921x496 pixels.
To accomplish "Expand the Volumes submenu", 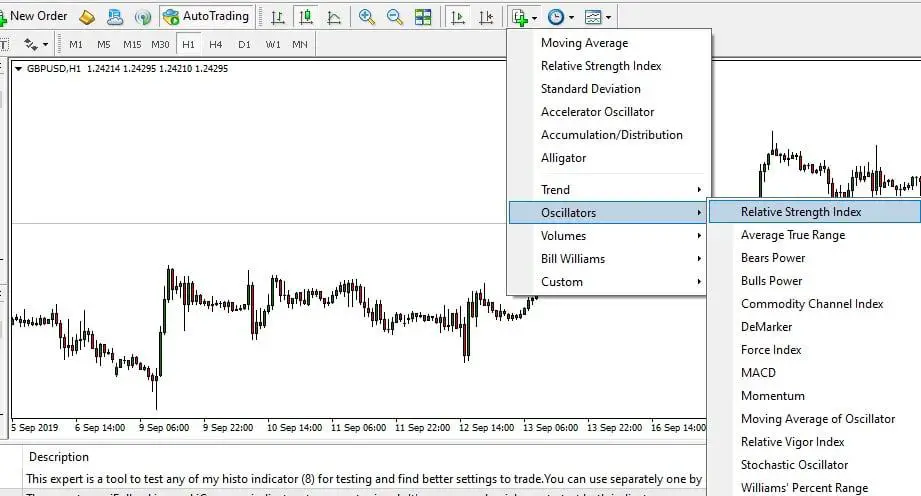I will coord(609,236).
